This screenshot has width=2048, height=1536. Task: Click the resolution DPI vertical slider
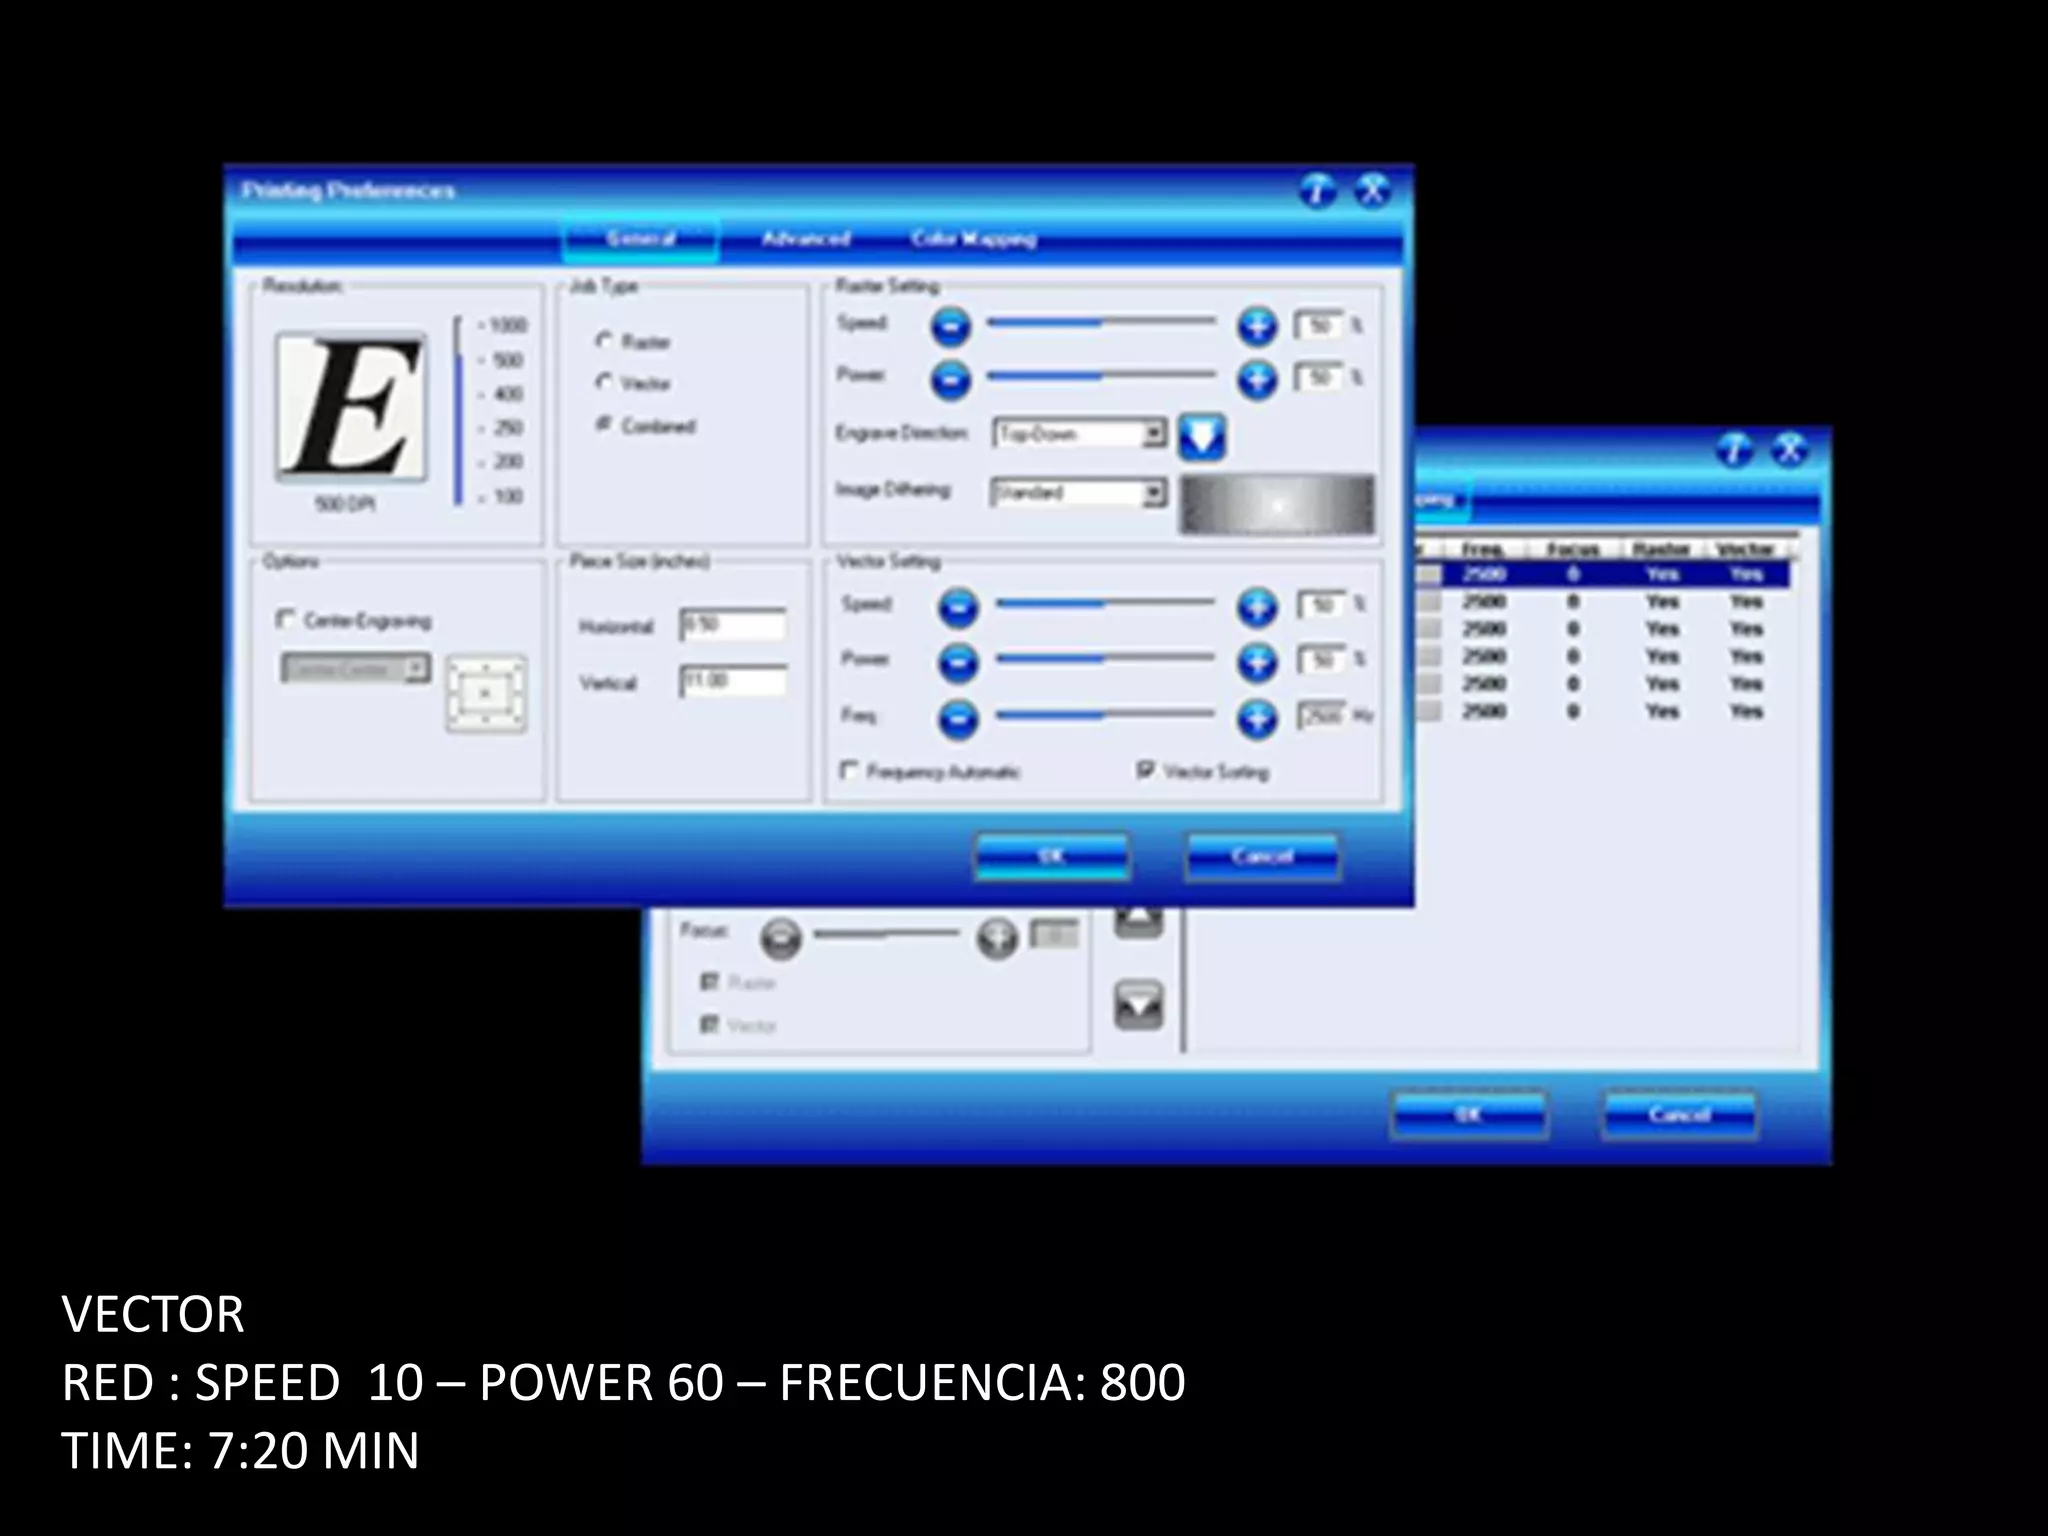click(x=458, y=411)
